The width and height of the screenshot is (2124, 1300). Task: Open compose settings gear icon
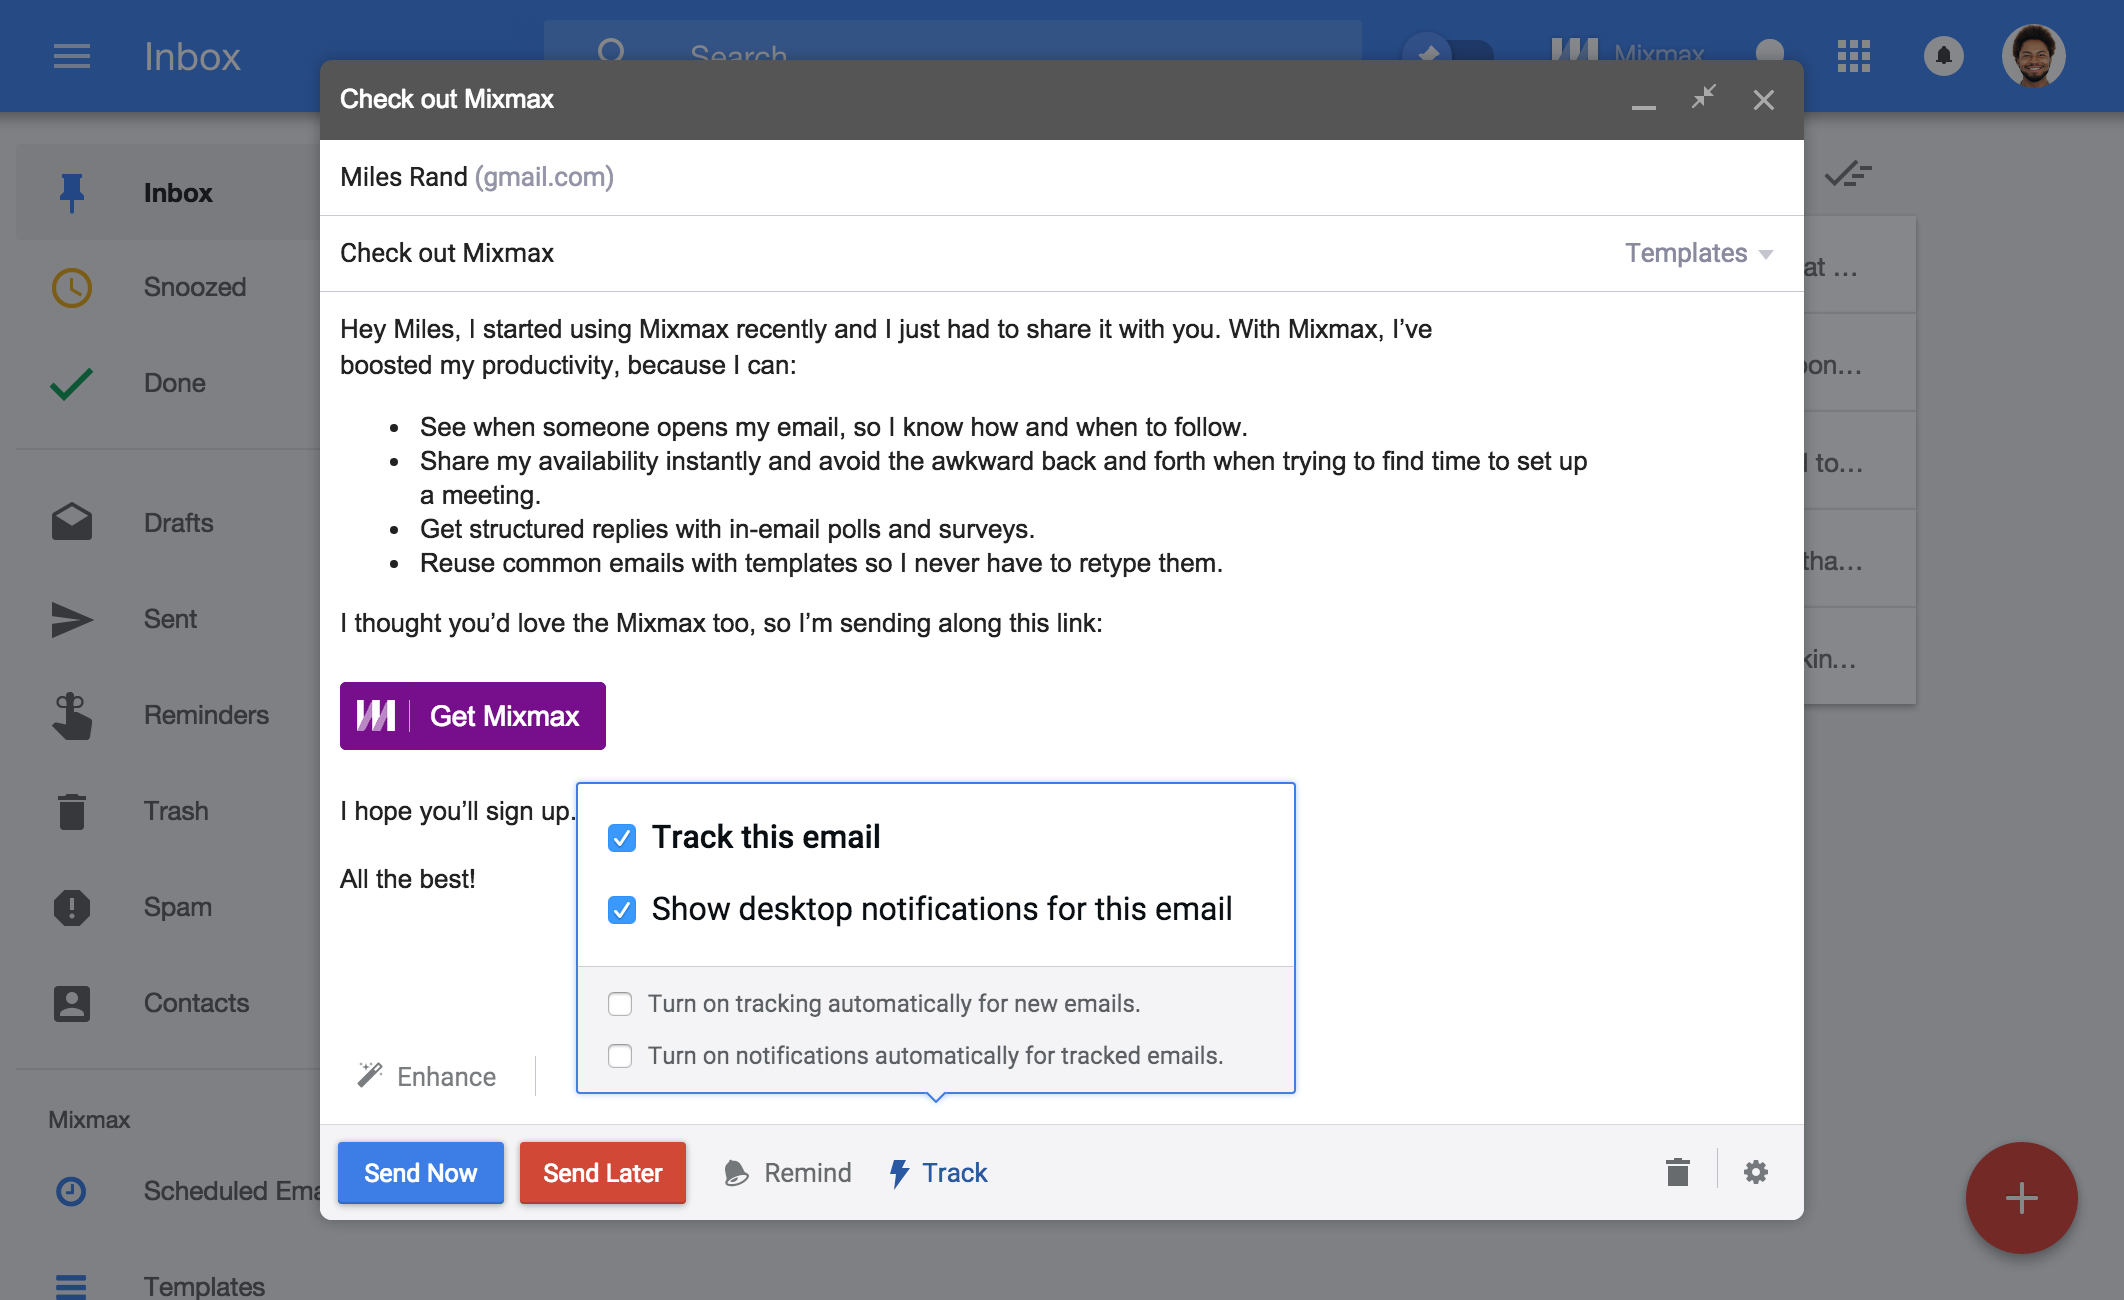coord(1755,1172)
